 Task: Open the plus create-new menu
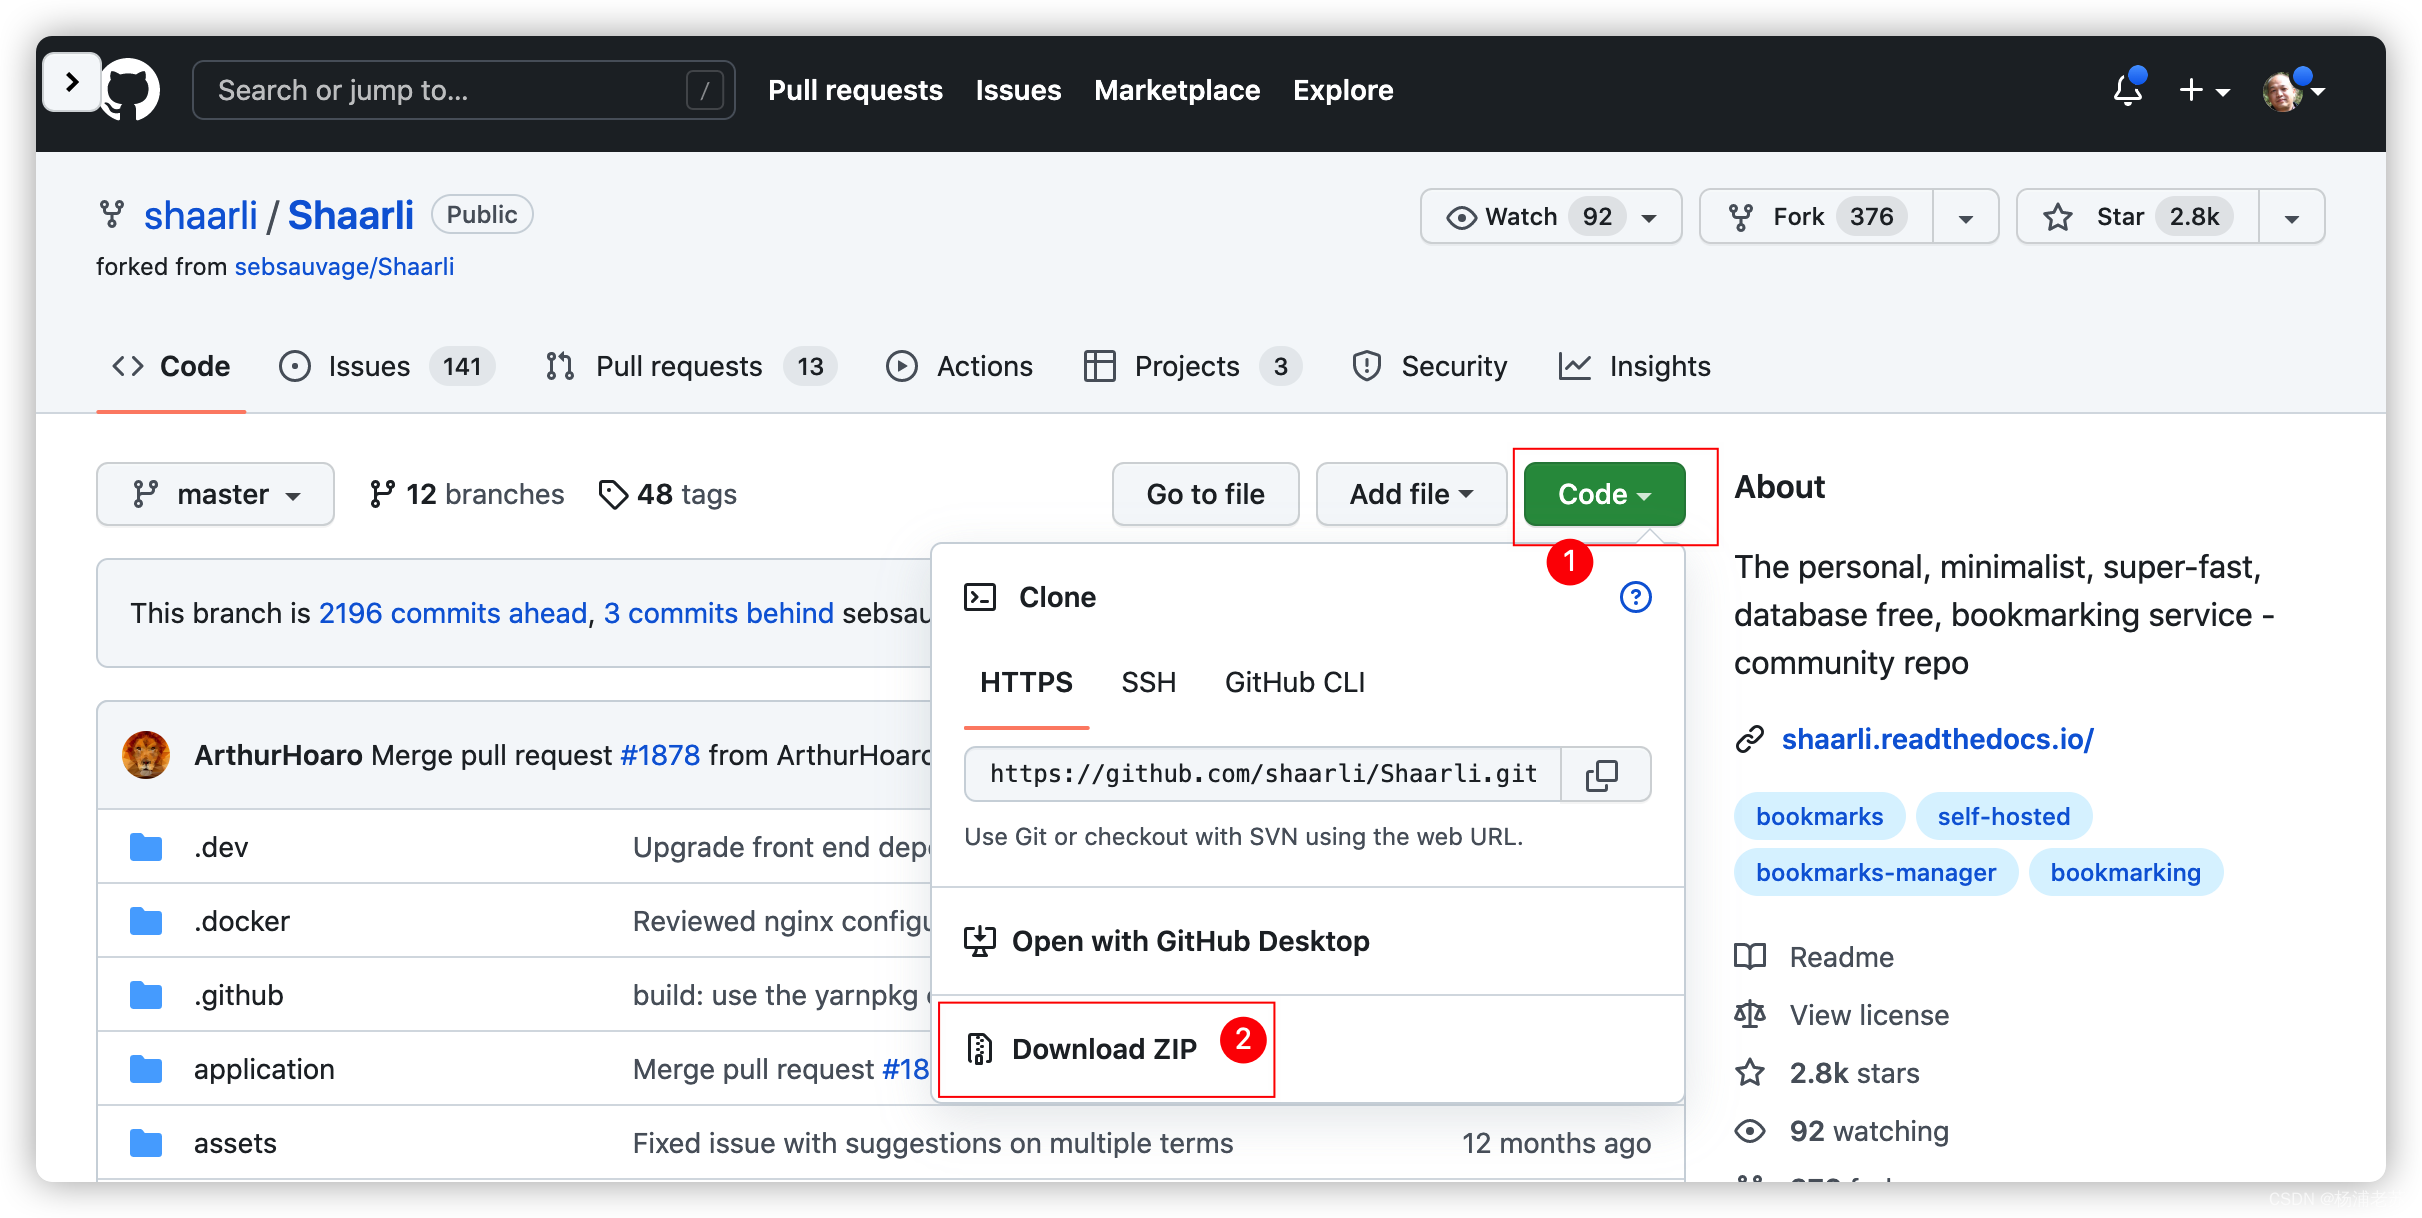click(2204, 90)
